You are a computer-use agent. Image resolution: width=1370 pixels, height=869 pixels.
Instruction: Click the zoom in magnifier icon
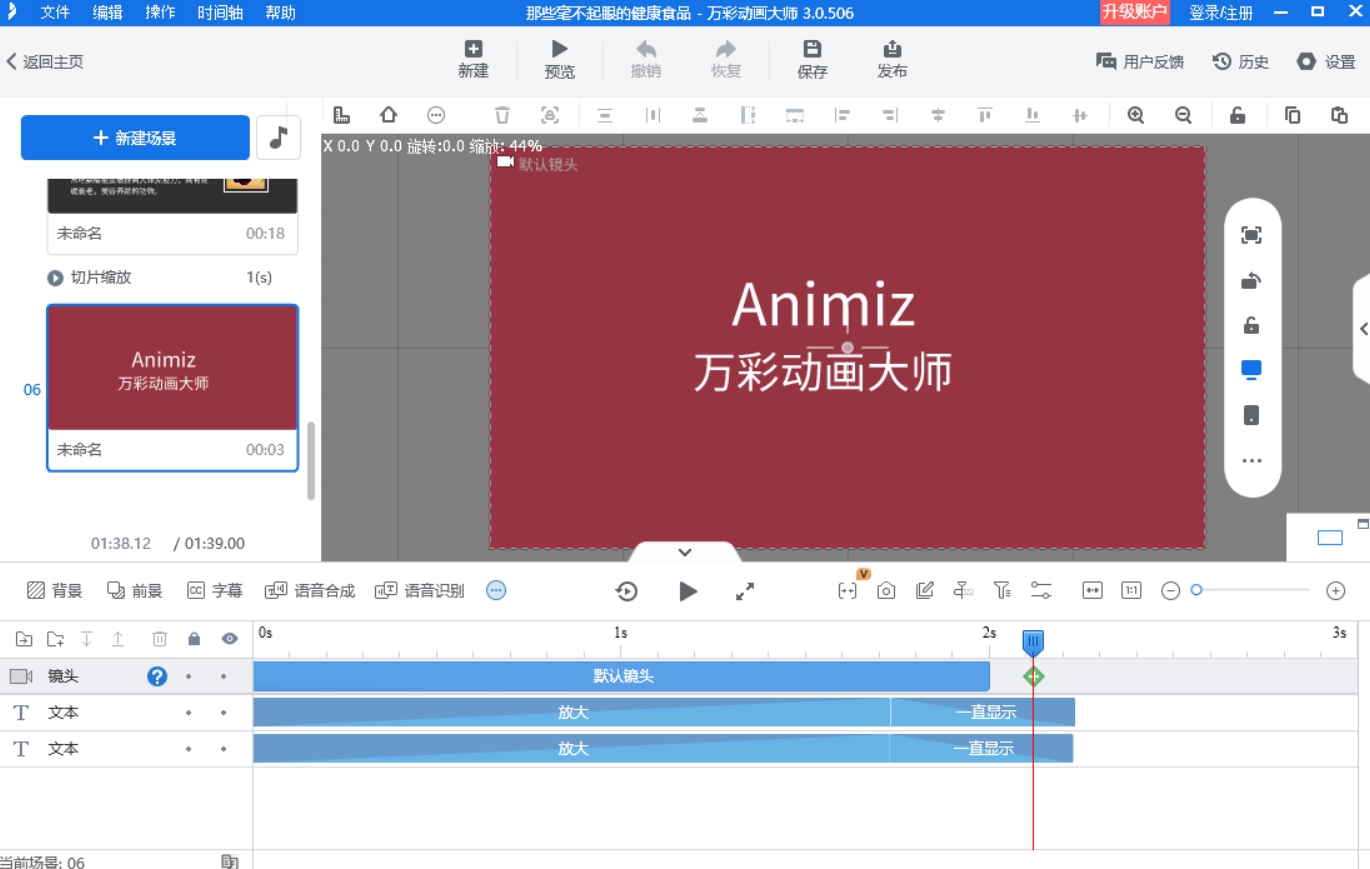point(1136,115)
